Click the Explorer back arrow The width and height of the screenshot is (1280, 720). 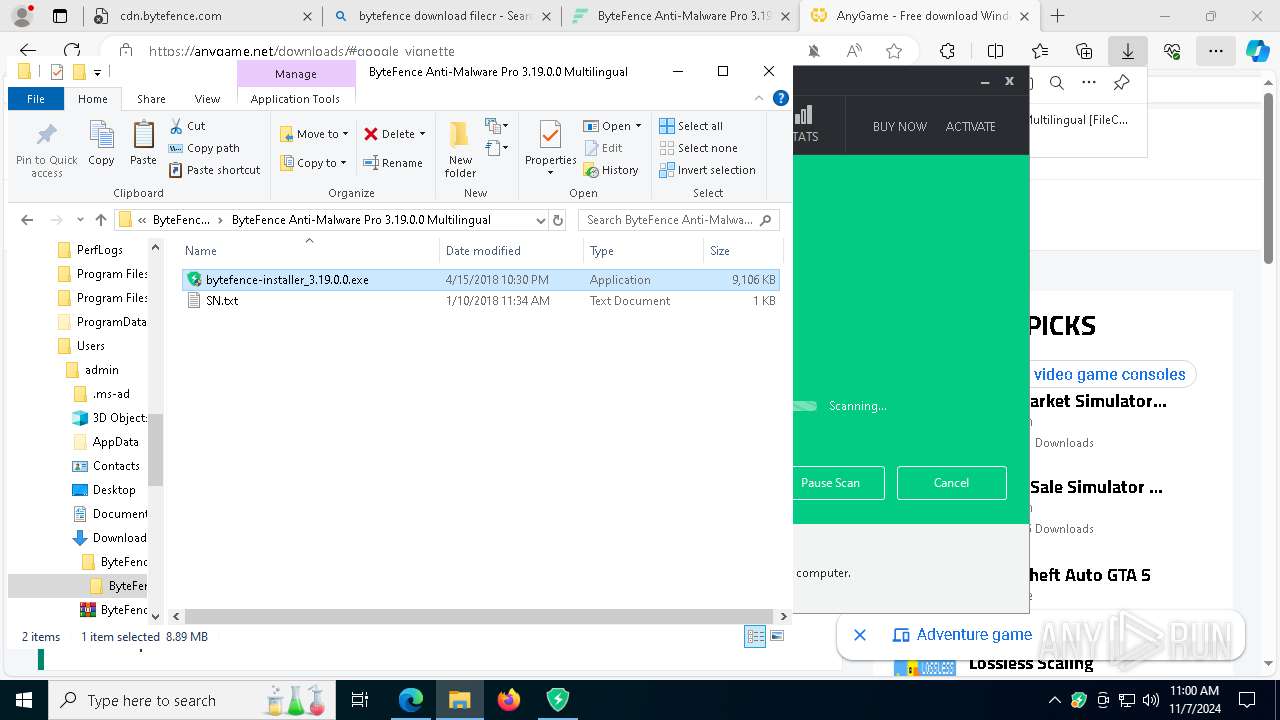pos(27,220)
